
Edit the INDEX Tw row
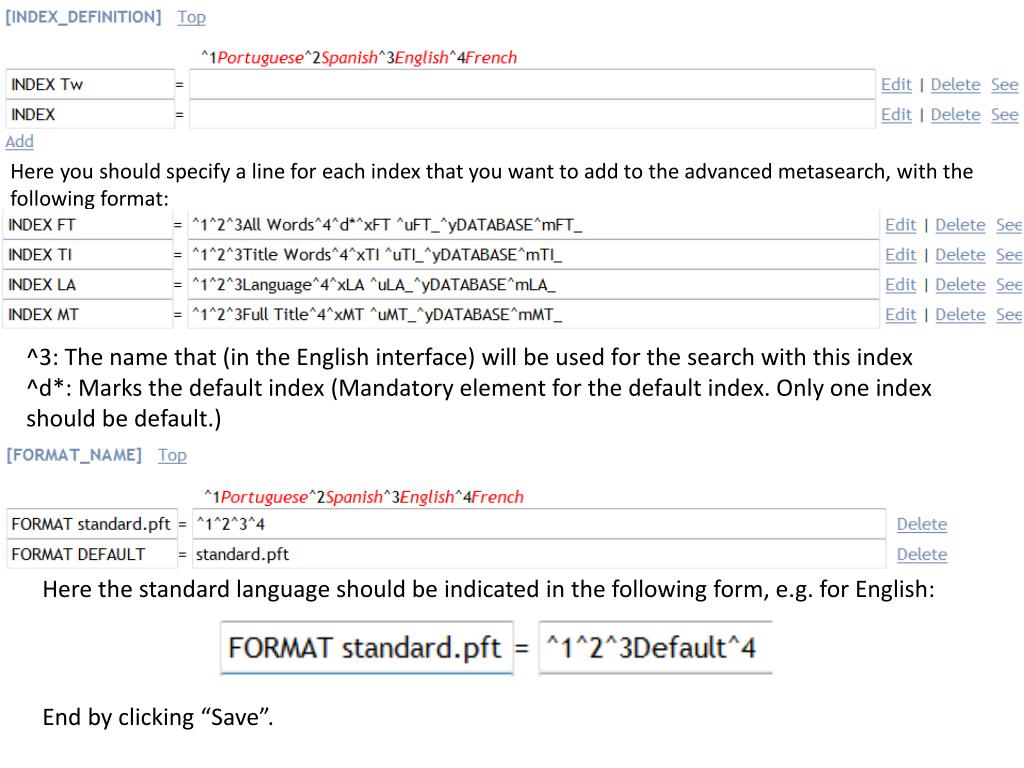click(x=896, y=85)
